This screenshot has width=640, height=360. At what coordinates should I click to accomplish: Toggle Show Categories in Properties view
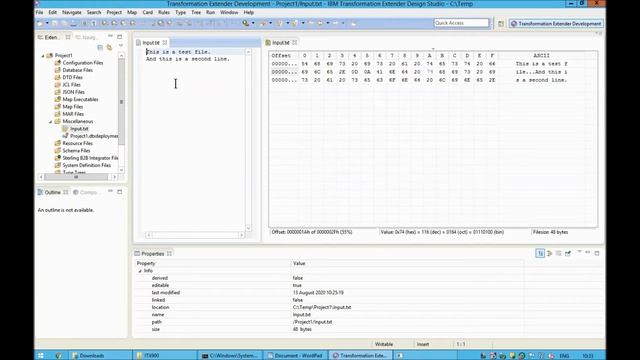[x=540, y=253]
